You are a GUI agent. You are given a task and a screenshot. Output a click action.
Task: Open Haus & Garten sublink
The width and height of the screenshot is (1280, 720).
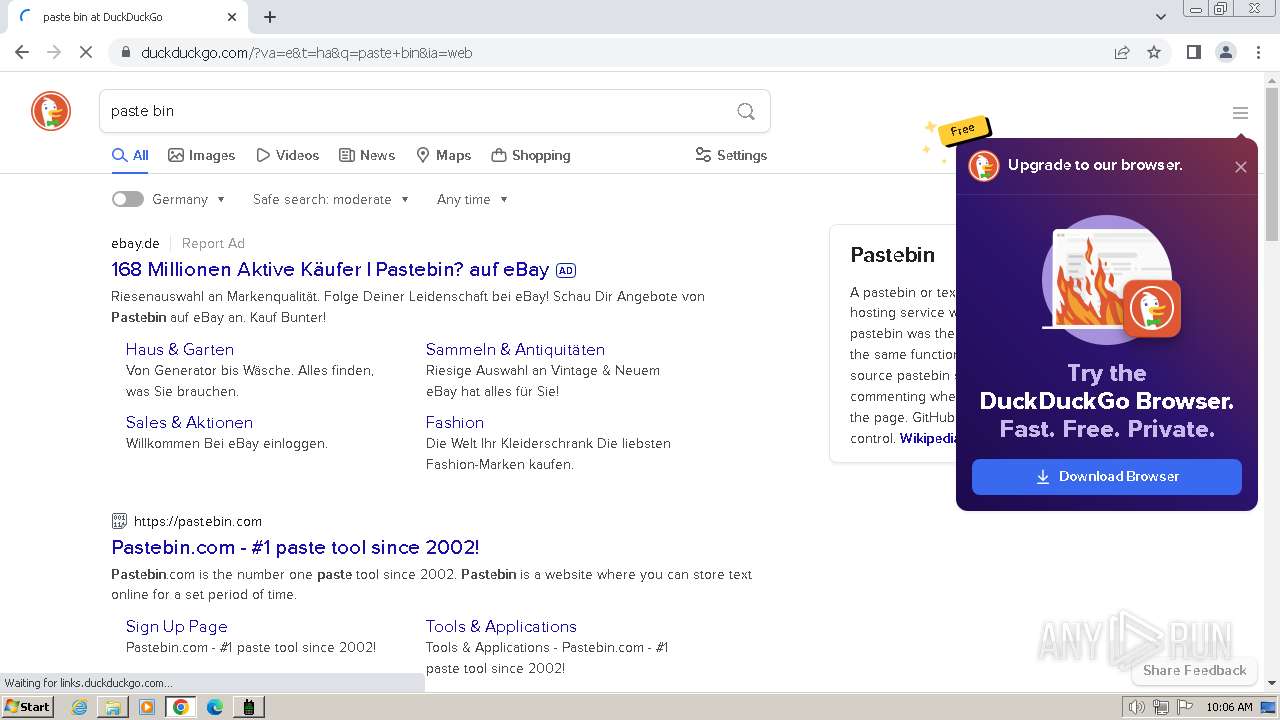[x=180, y=349]
